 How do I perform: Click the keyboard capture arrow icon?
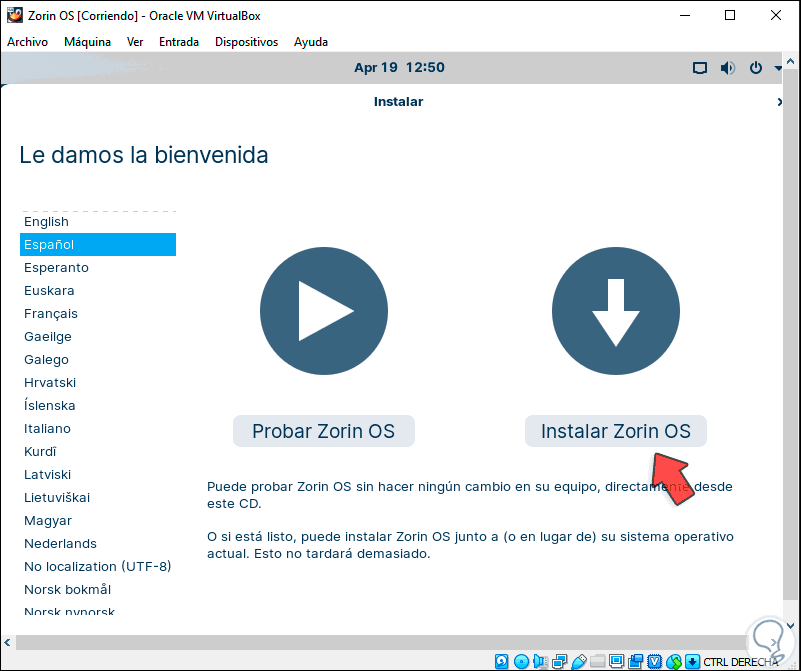coord(692,661)
